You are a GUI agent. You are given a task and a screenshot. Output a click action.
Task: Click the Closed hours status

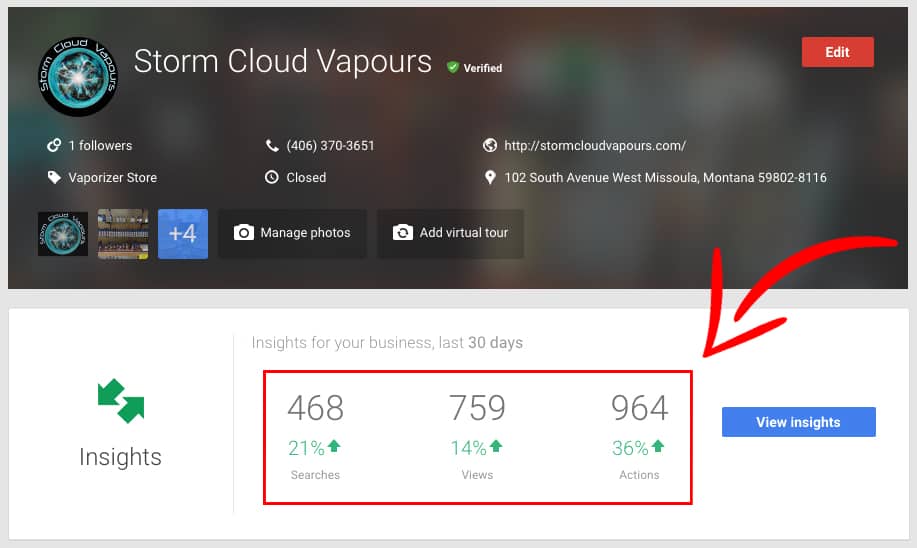pyautogui.click(x=306, y=177)
